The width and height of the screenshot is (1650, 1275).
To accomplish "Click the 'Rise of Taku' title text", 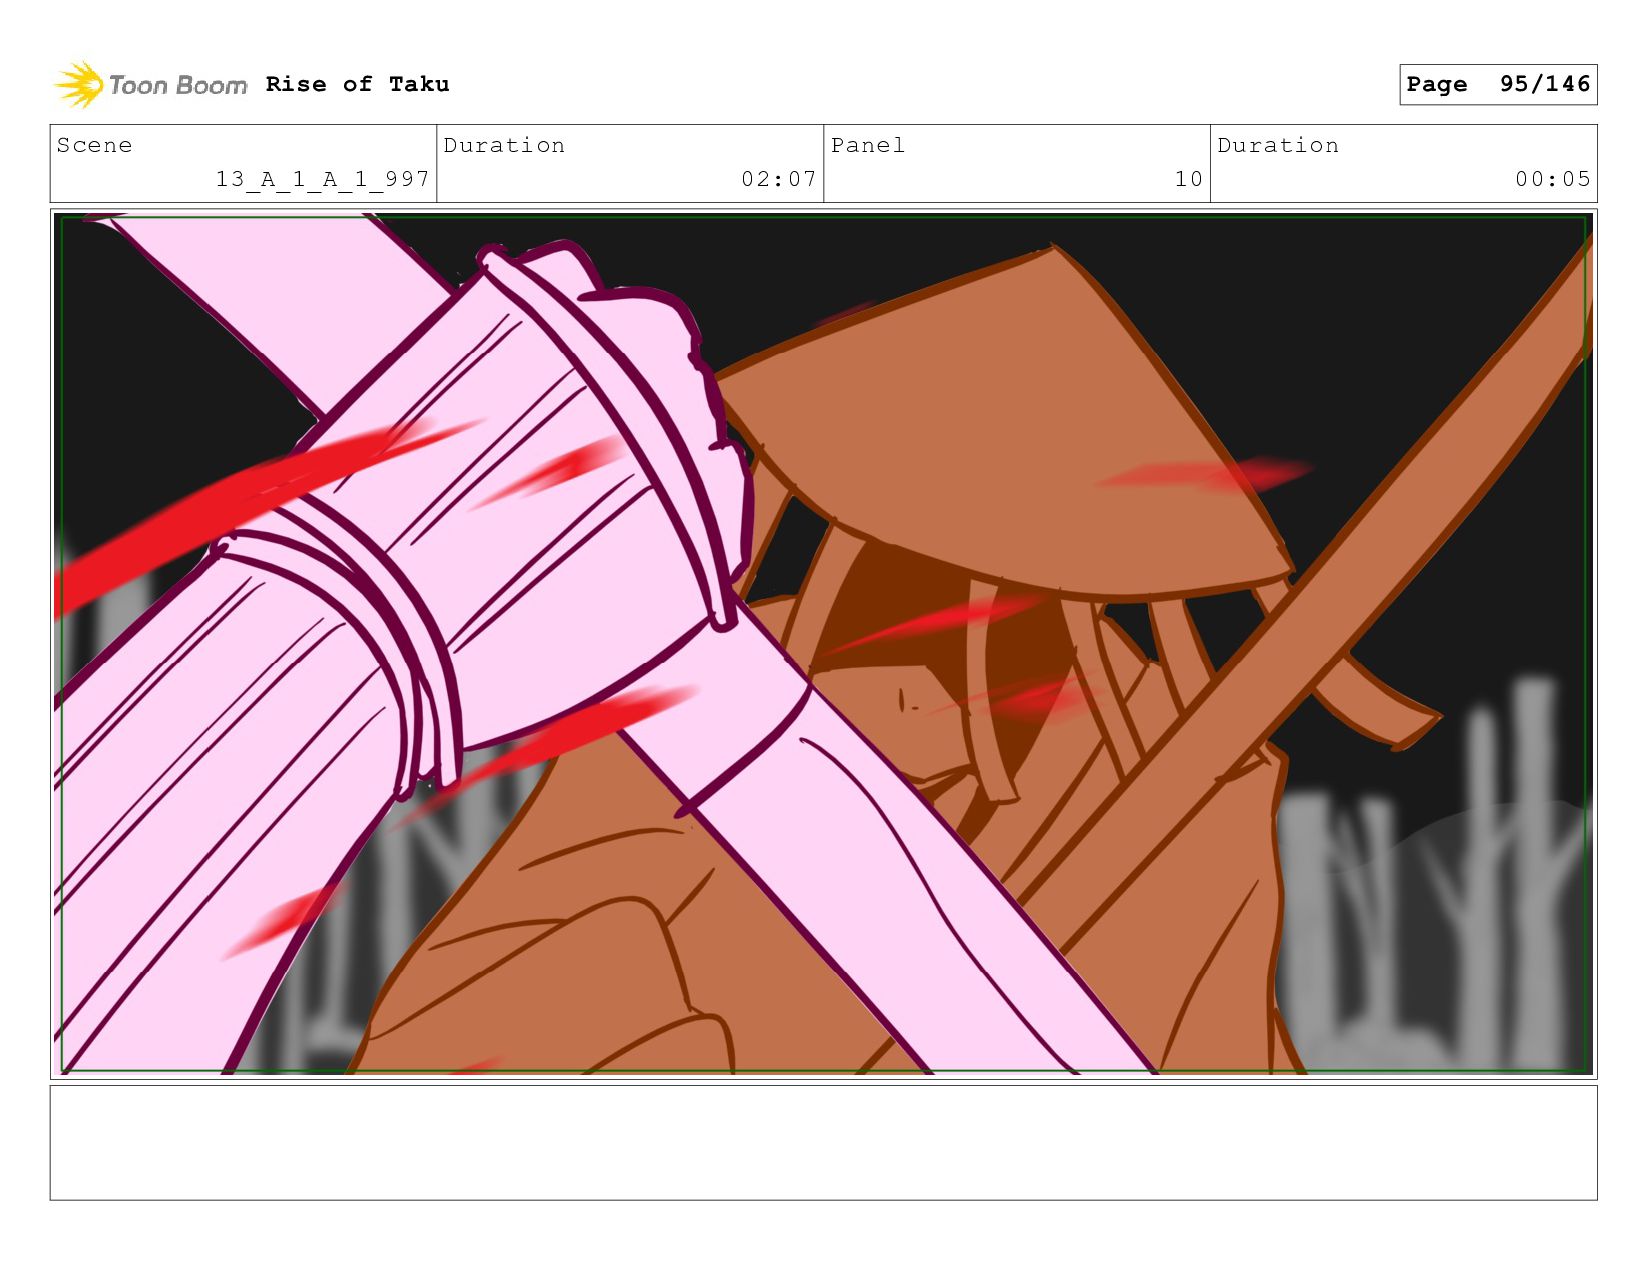I will (357, 84).
